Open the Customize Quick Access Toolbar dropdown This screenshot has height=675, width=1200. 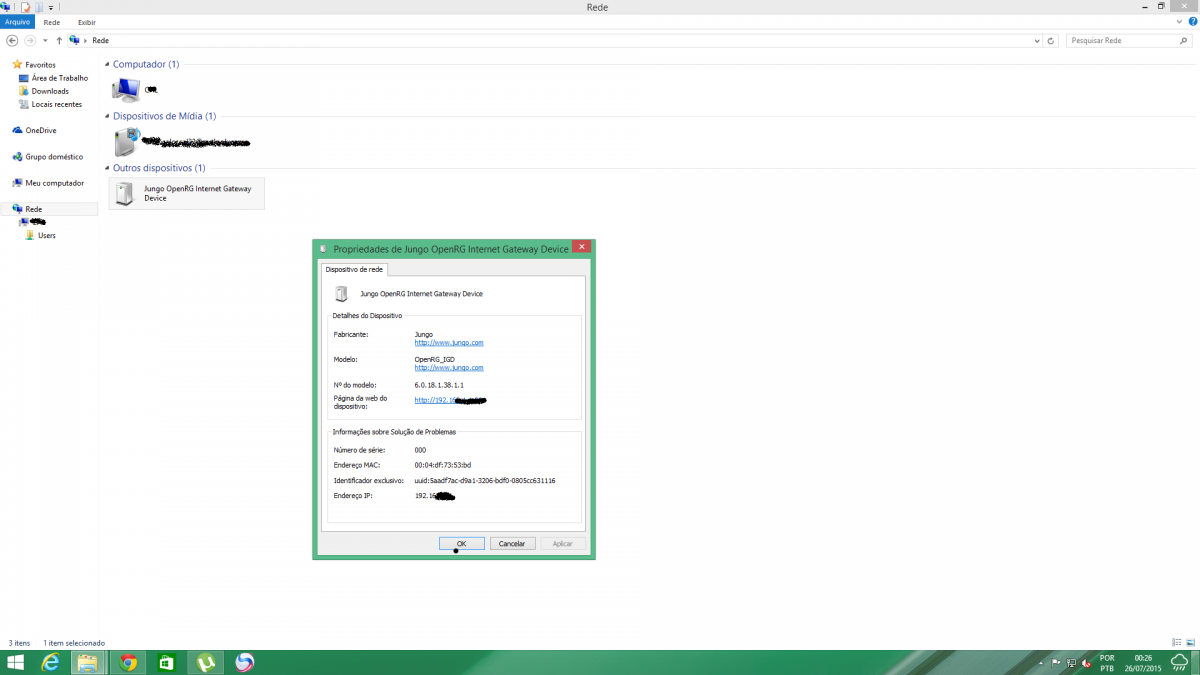pyautogui.click(x=51, y=7)
